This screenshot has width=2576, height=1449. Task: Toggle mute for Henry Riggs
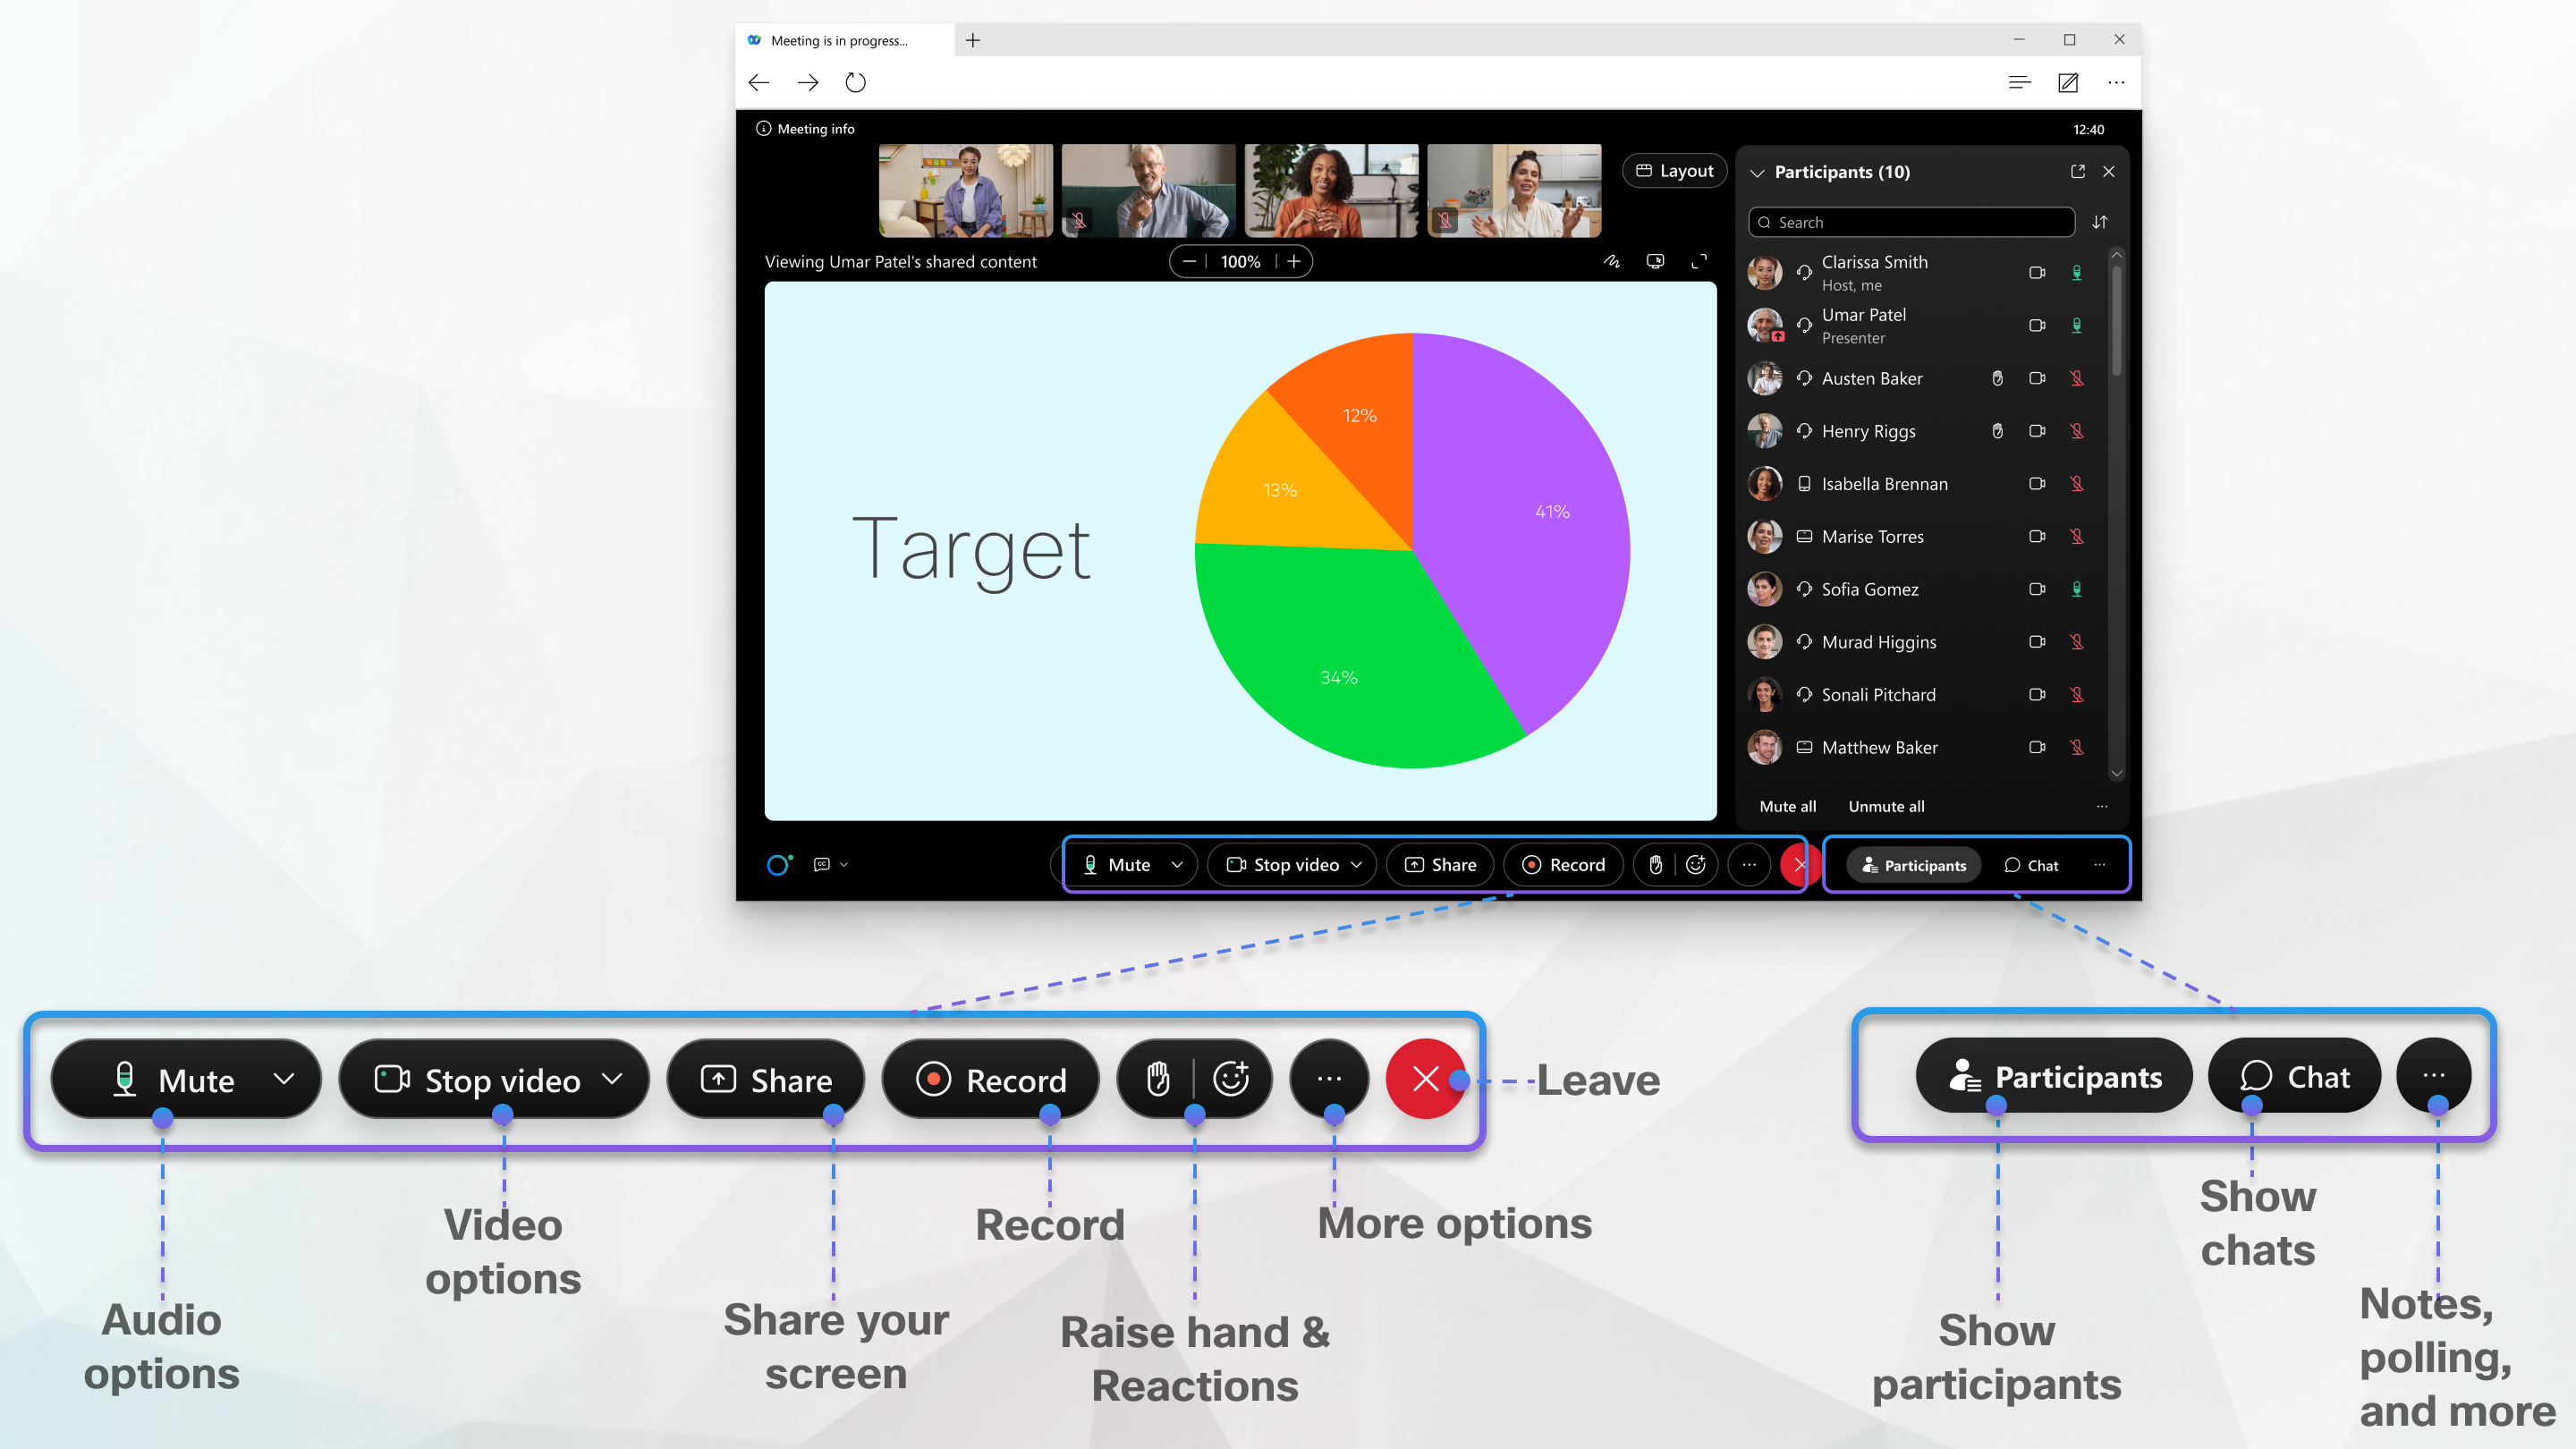pos(2073,432)
